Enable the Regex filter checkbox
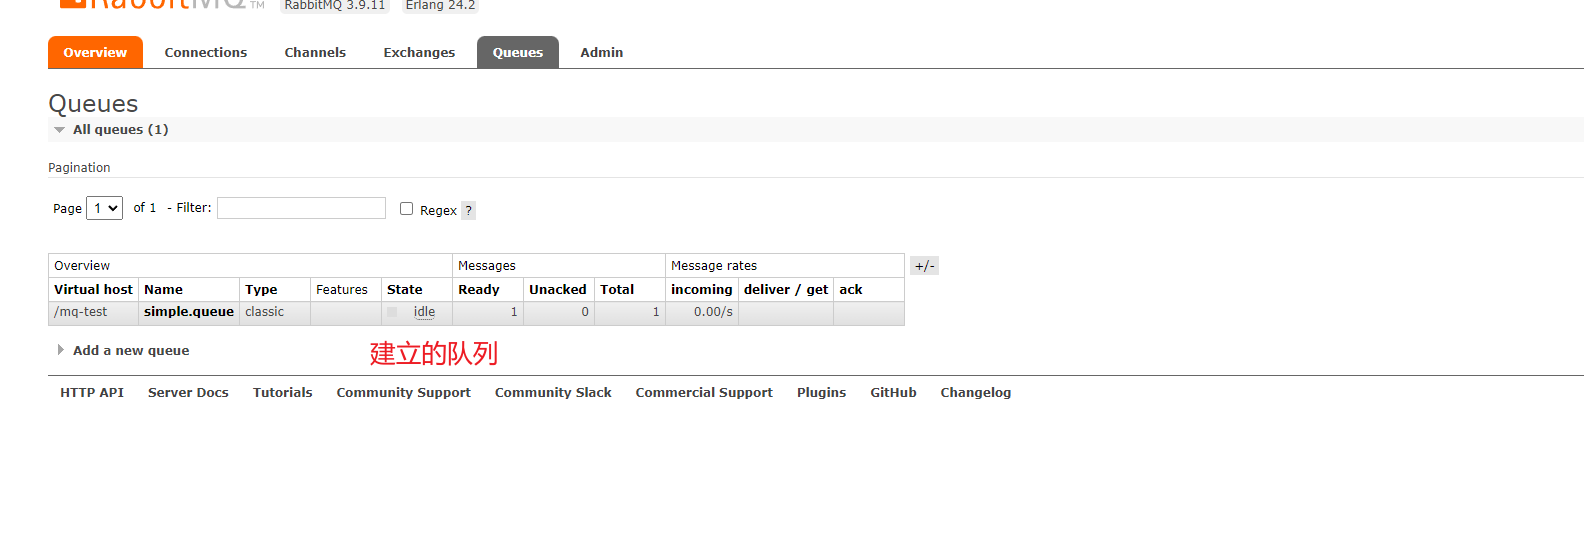 (x=406, y=209)
